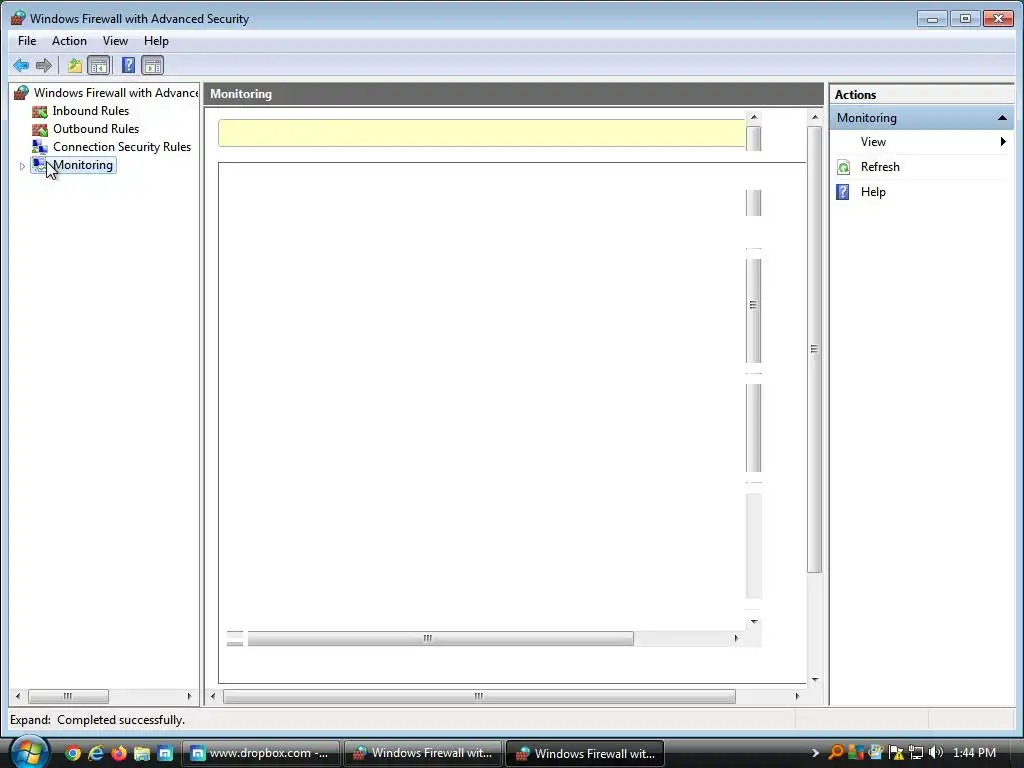Click the green Refresh icon in Actions
Image resolution: width=1024 pixels, height=768 pixels.
click(843, 167)
